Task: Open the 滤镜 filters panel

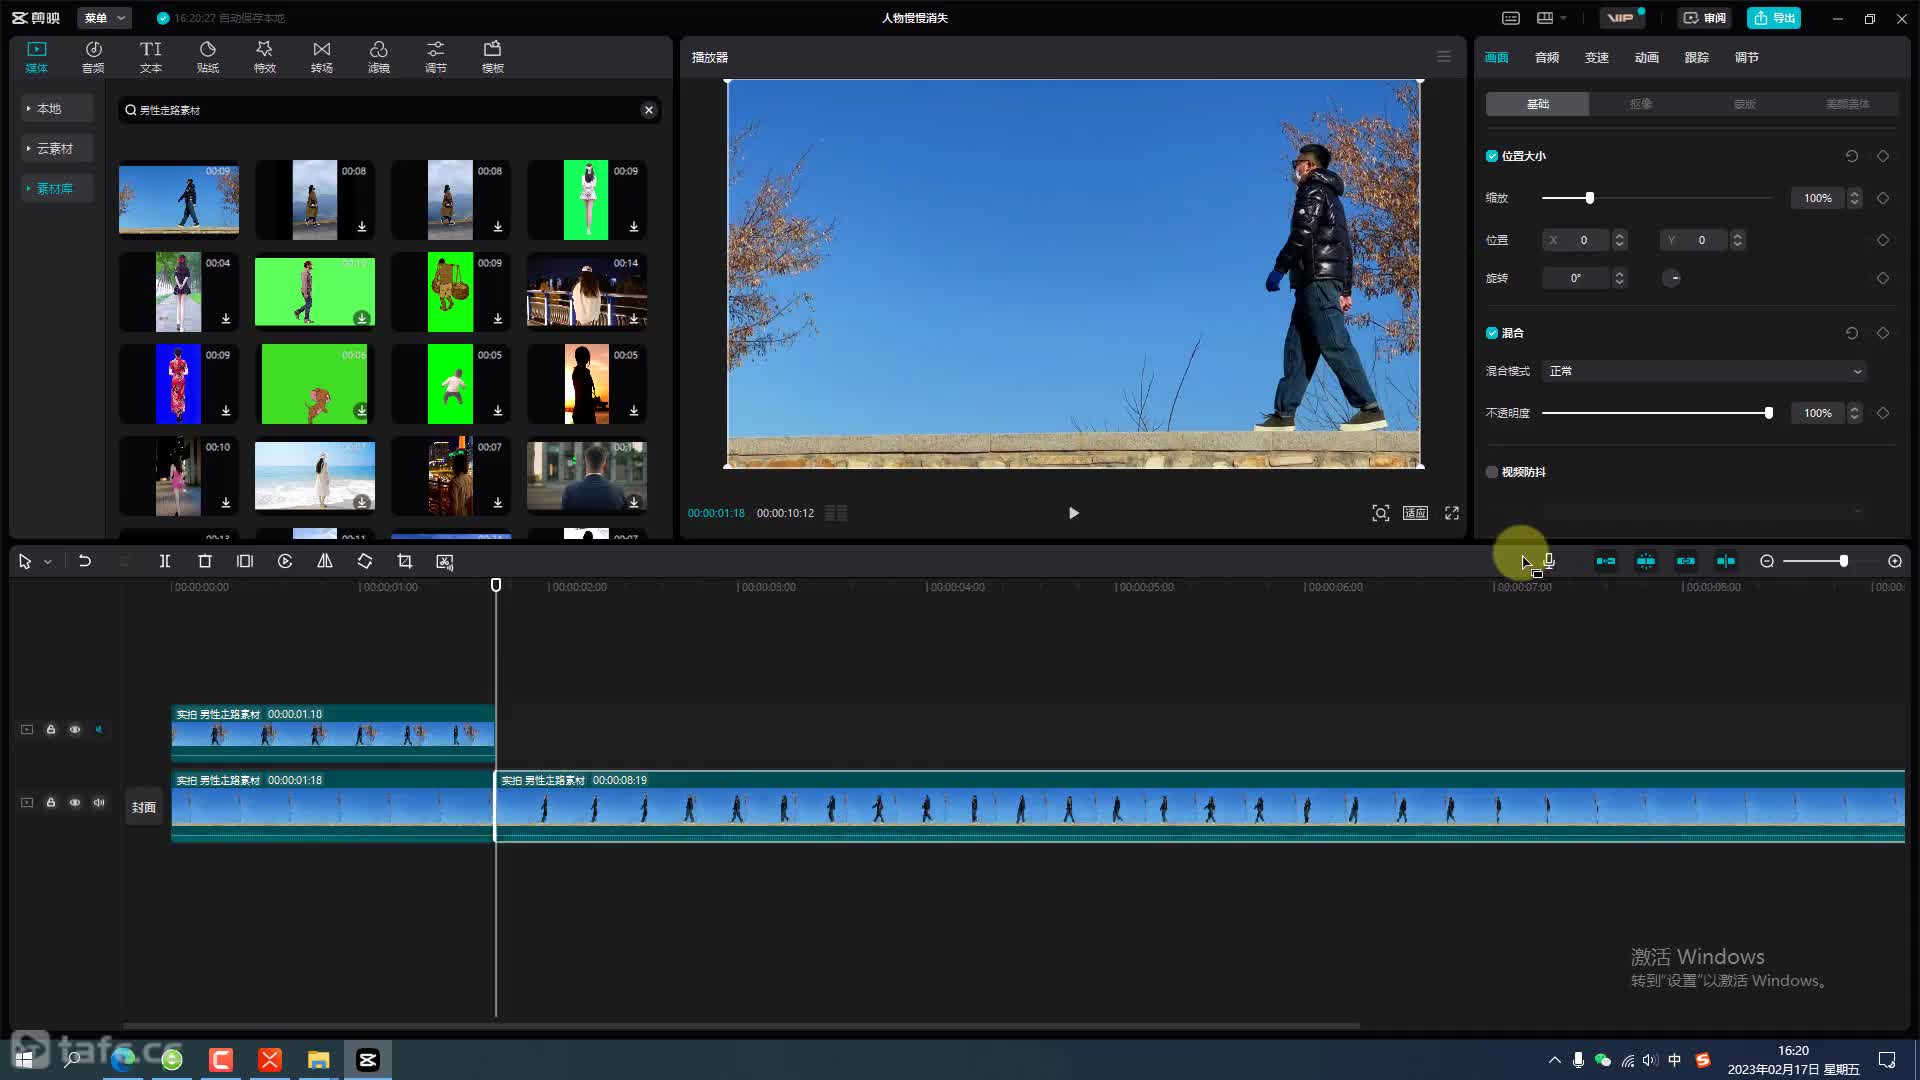Action: 379,57
